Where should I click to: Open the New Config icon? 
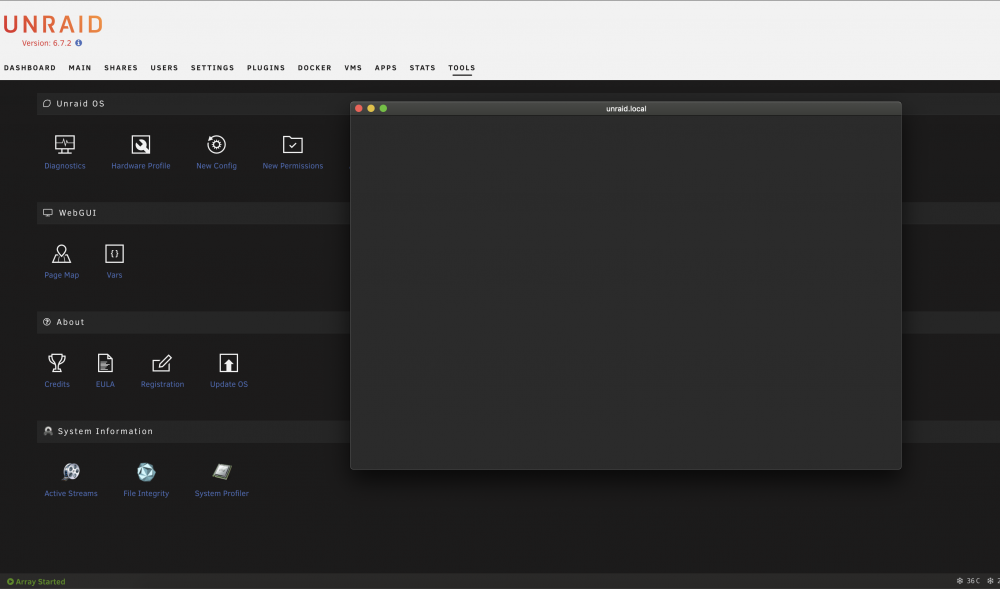(x=217, y=144)
